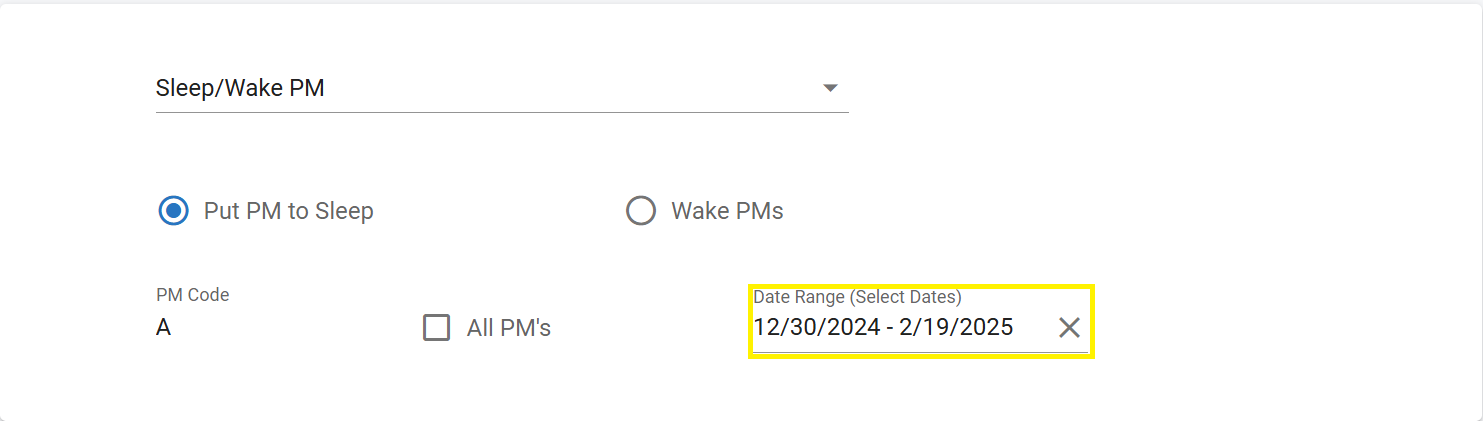Click the "Date Range (Select Dates)" label

point(857,297)
